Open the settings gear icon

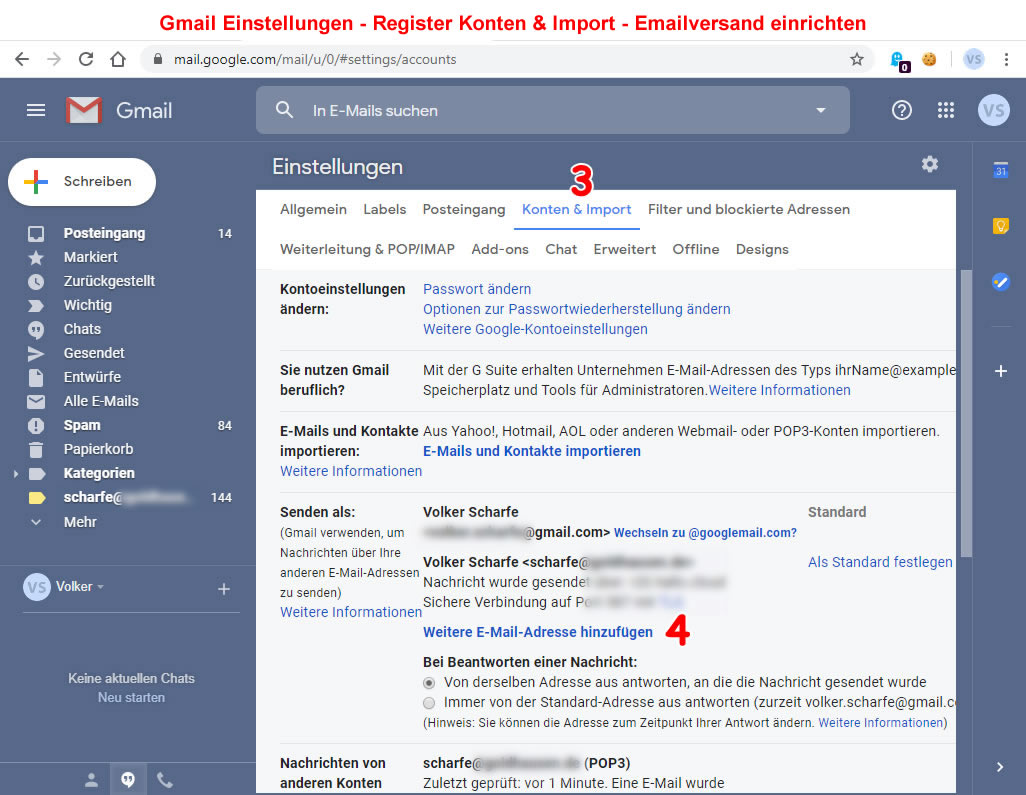[x=930, y=164]
